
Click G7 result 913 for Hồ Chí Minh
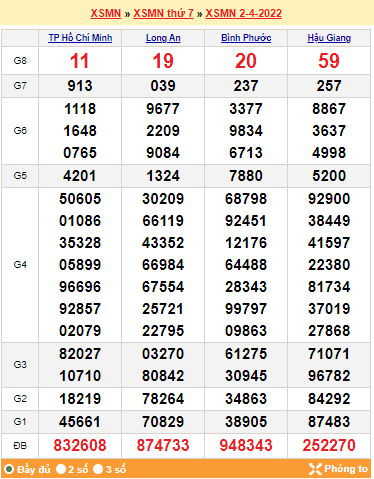80,86
